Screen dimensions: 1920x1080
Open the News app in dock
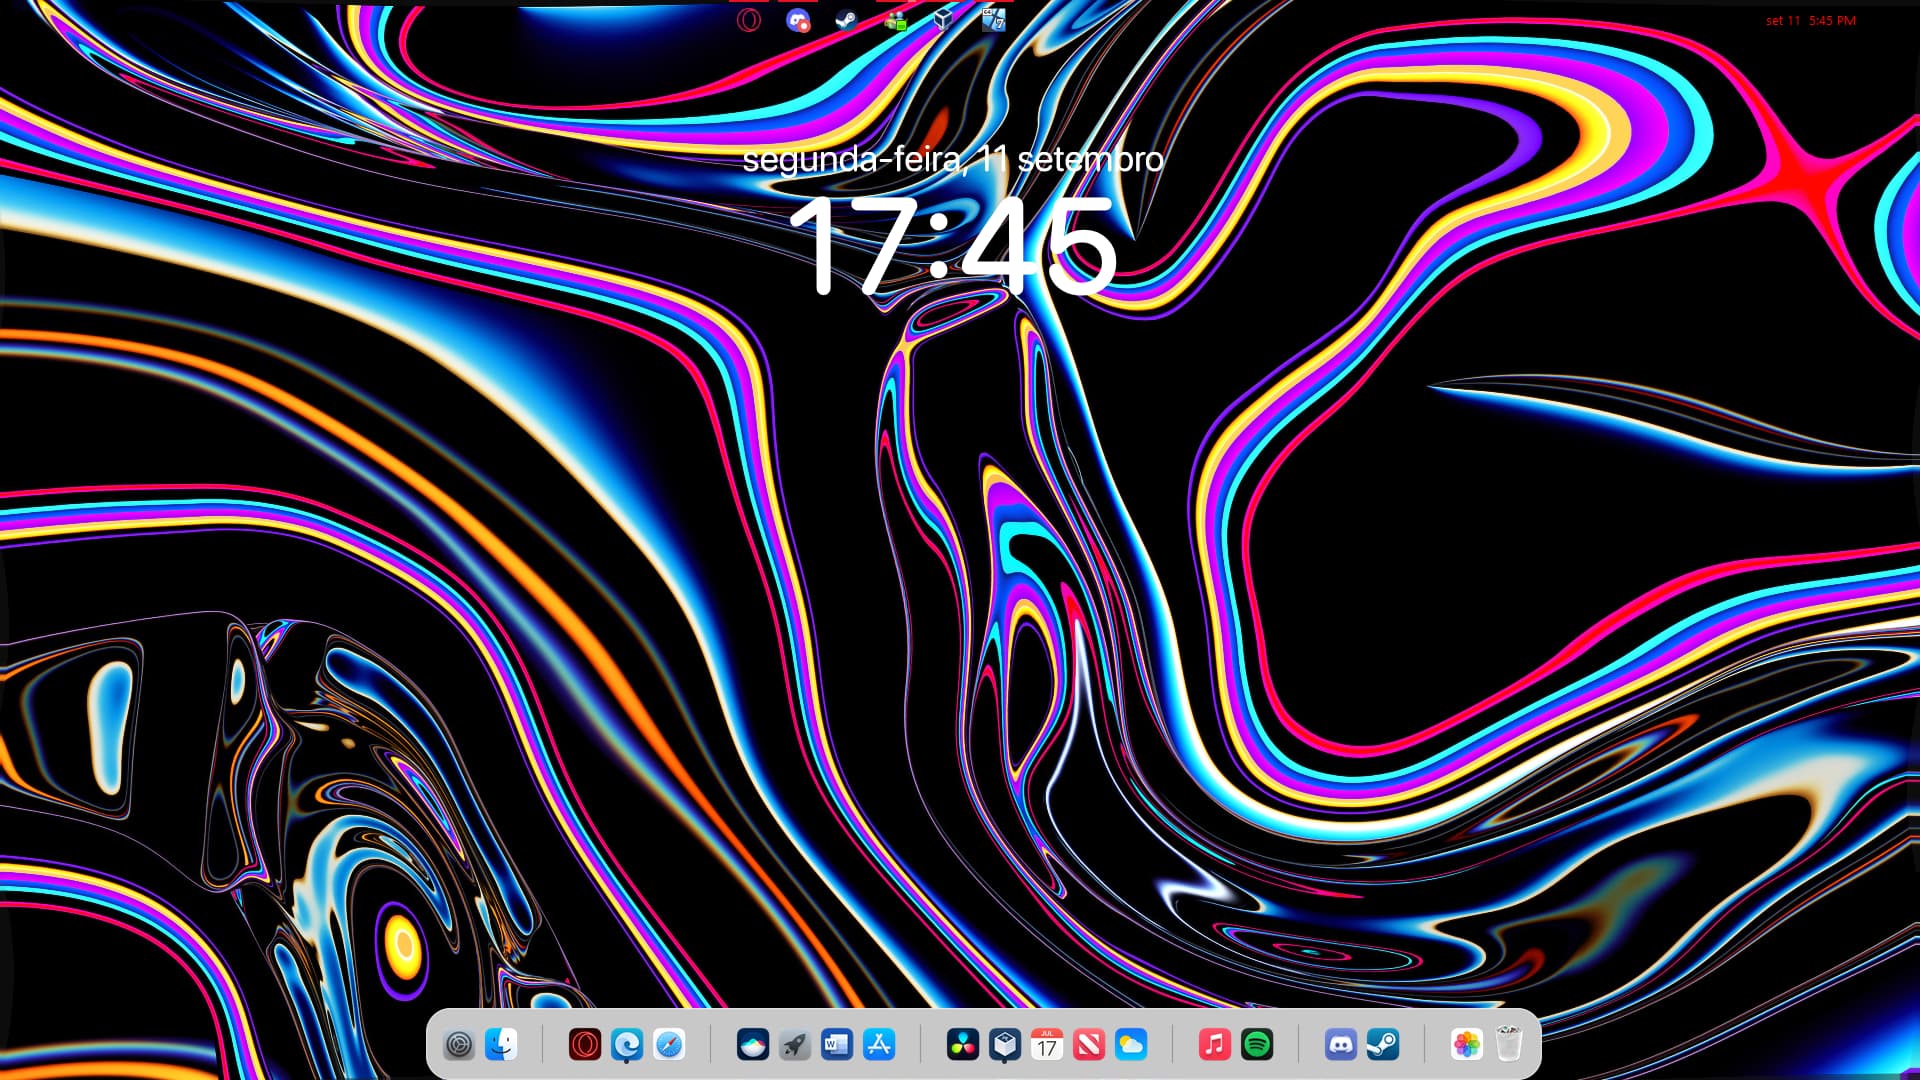pos(1089,1045)
